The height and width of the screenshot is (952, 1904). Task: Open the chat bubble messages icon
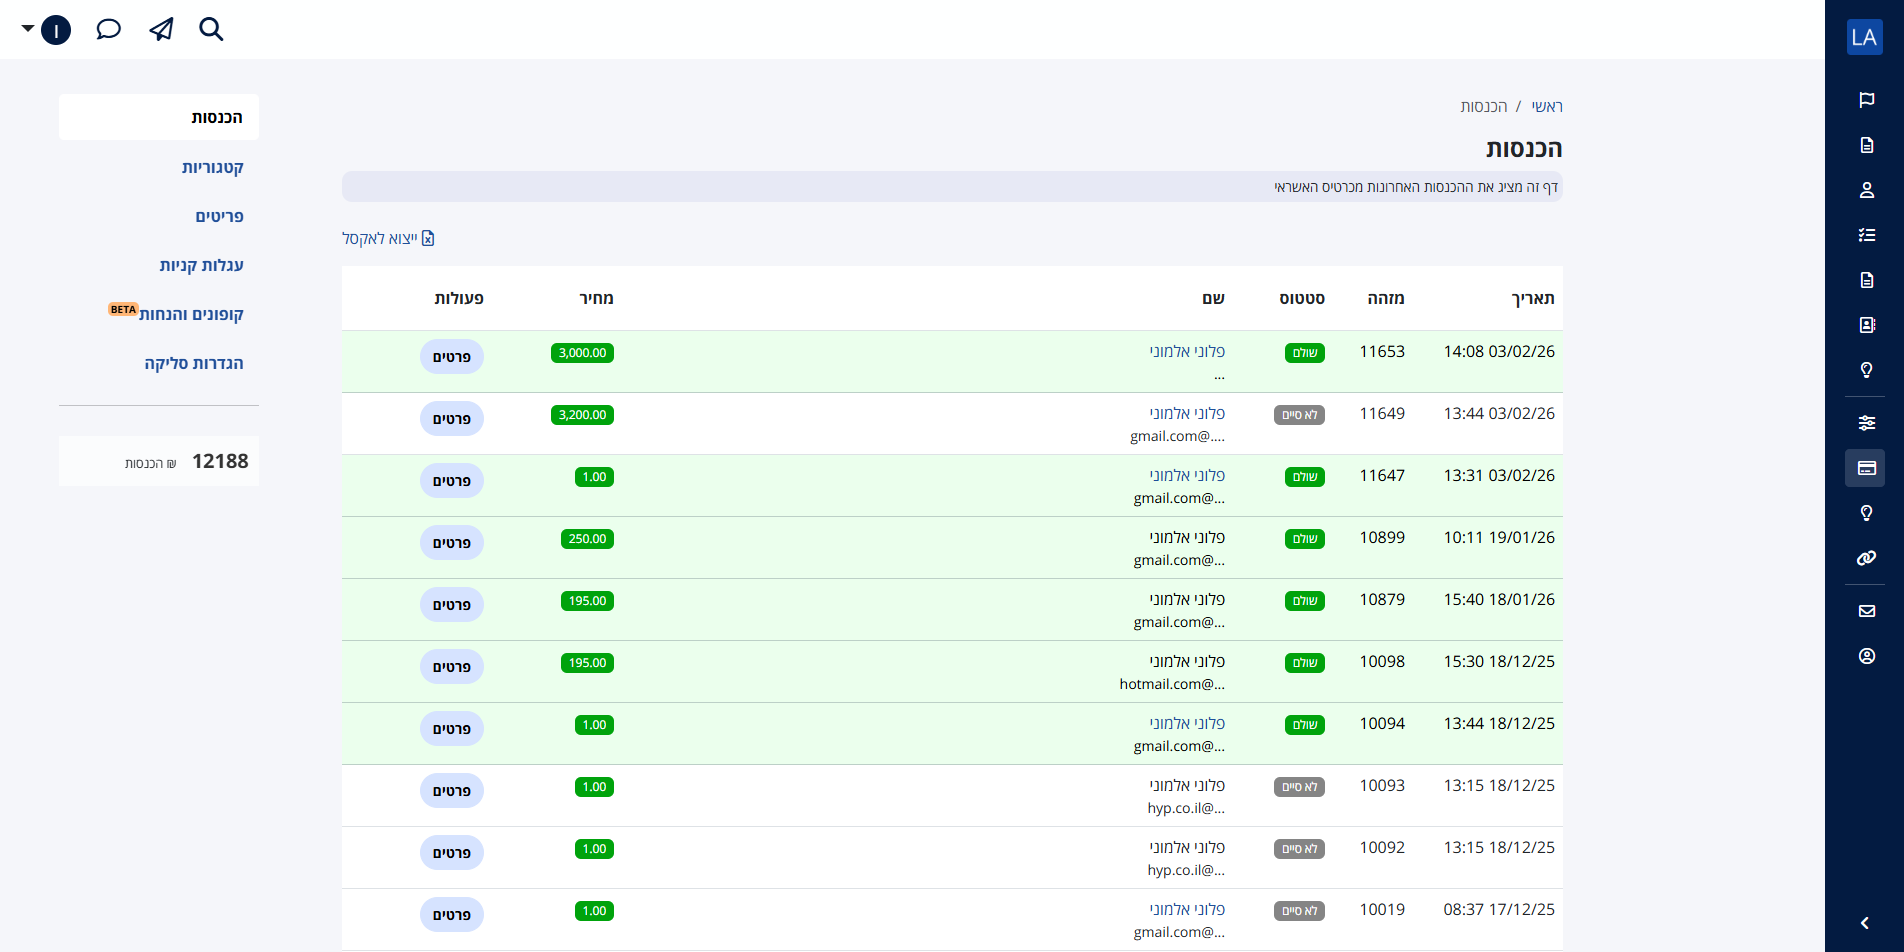tap(108, 30)
